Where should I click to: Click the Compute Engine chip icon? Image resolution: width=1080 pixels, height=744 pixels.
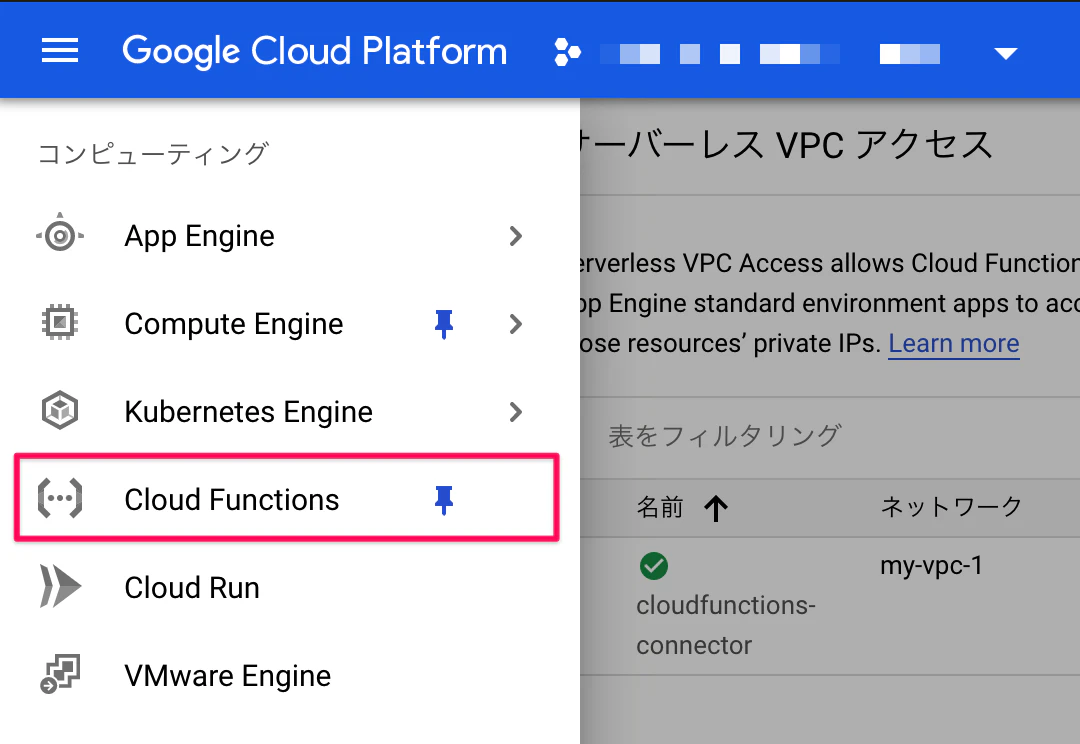[60, 323]
